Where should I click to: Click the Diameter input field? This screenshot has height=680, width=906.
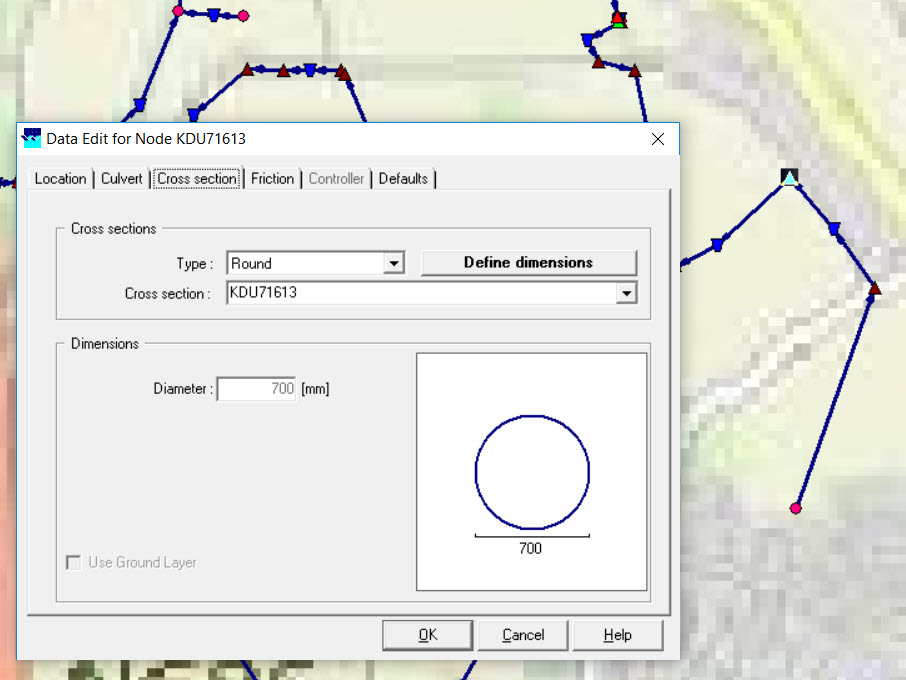point(256,389)
